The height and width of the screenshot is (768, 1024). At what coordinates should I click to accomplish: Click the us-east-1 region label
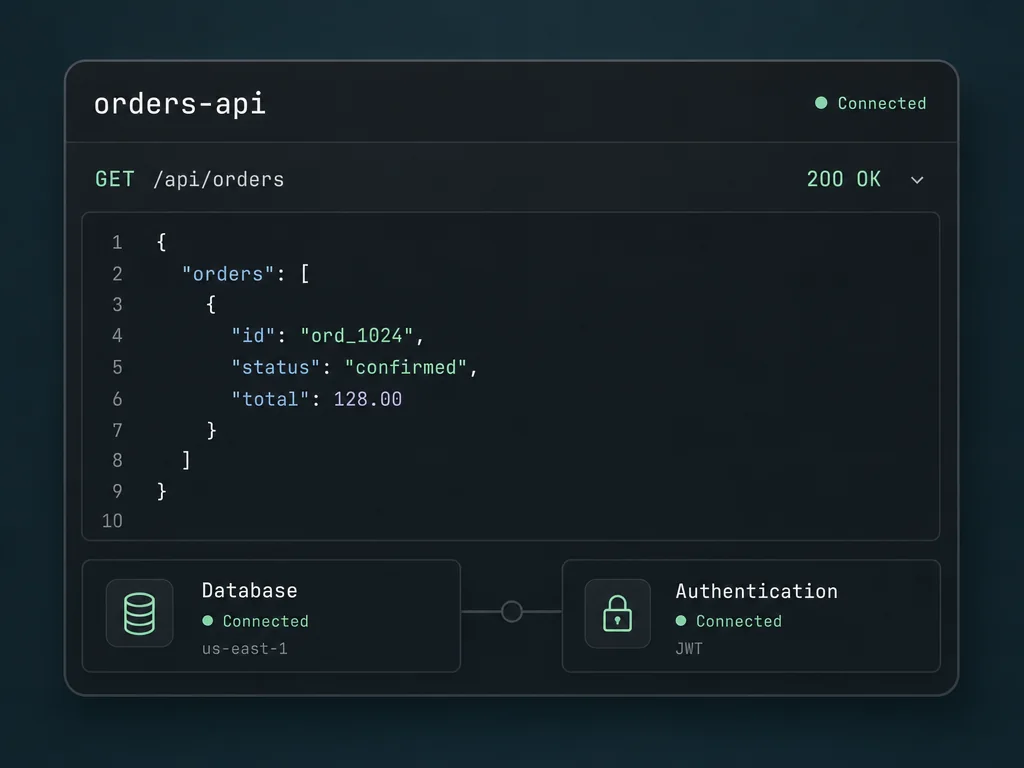(x=244, y=648)
